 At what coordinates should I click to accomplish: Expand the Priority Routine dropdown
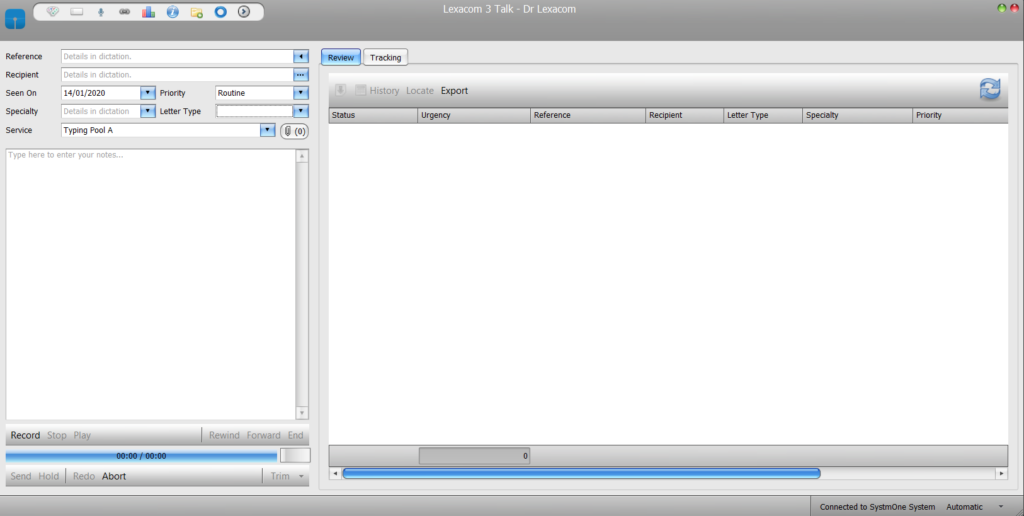pyautogui.click(x=300, y=93)
